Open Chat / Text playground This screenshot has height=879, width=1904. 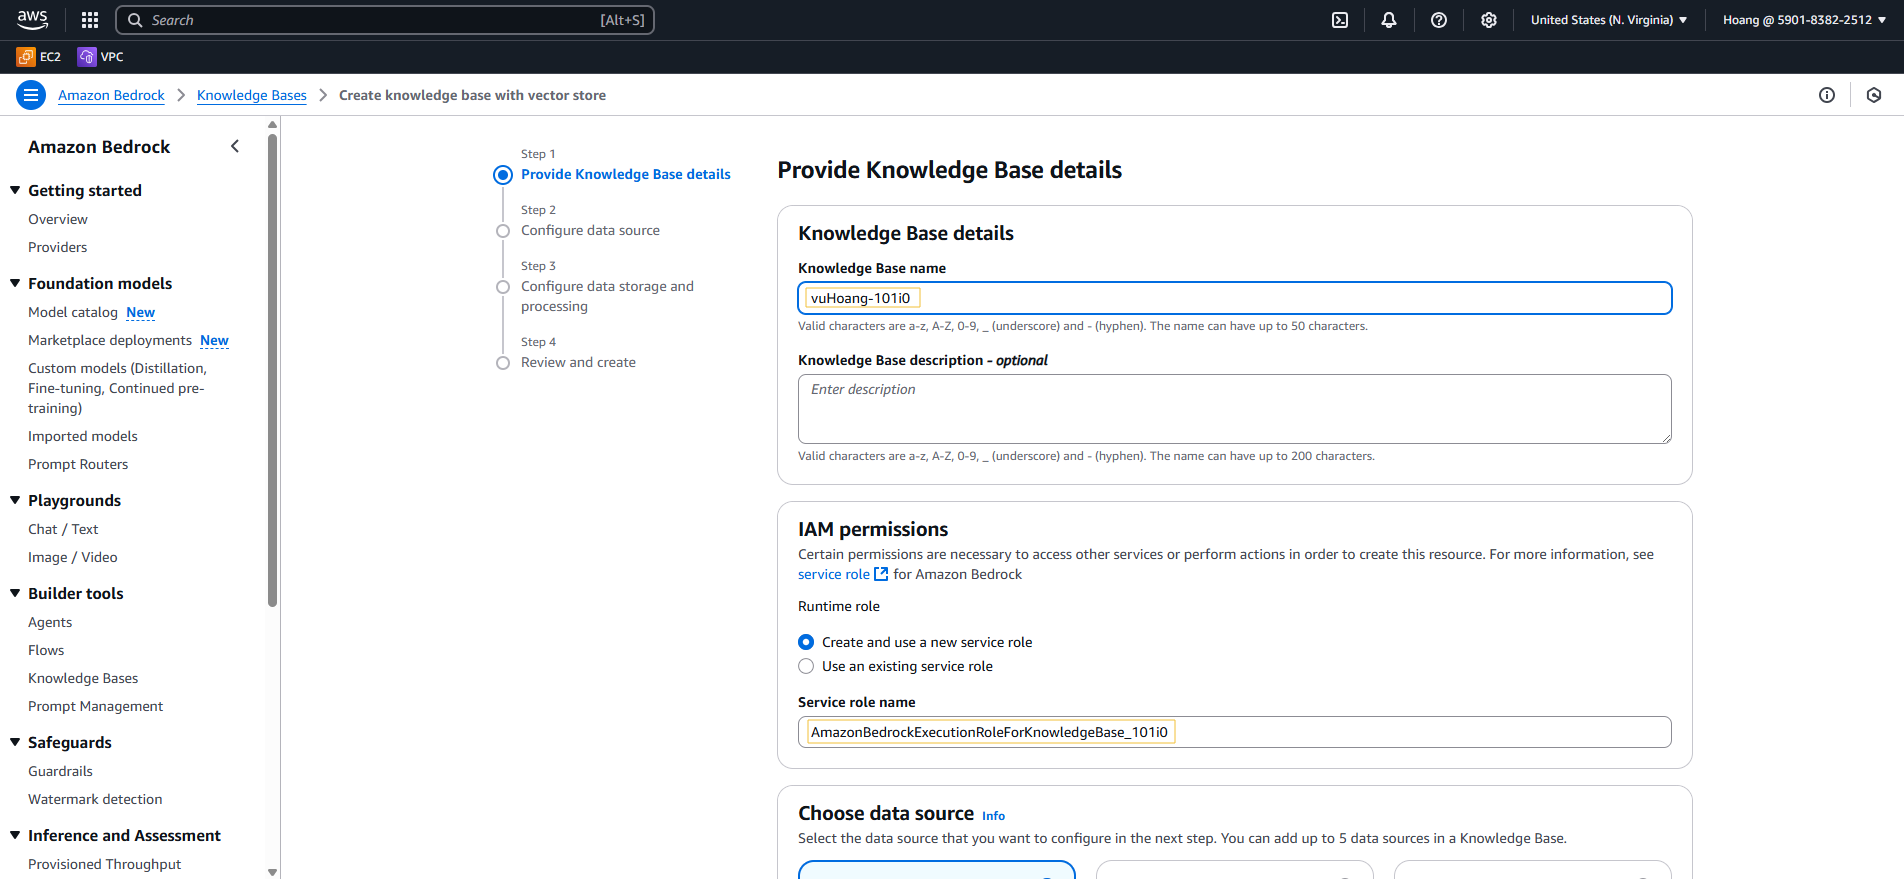[63, 529]
